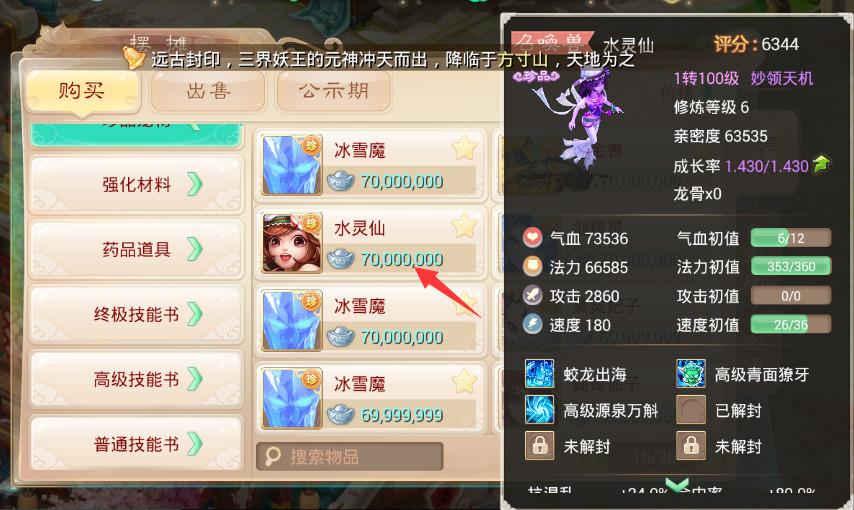854x510 pixels.
Task: Click the green growth-rate upgrade arrow
Action: pos(821,164)
